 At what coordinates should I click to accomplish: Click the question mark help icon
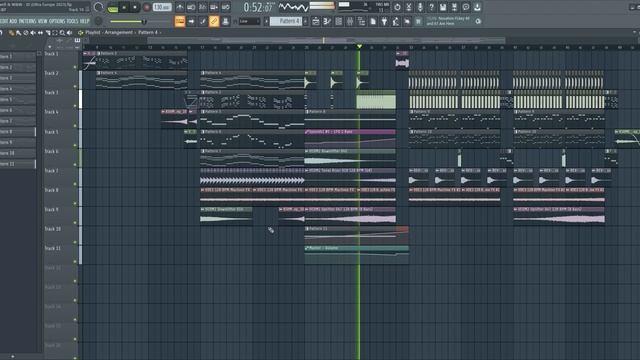point(431,7)
